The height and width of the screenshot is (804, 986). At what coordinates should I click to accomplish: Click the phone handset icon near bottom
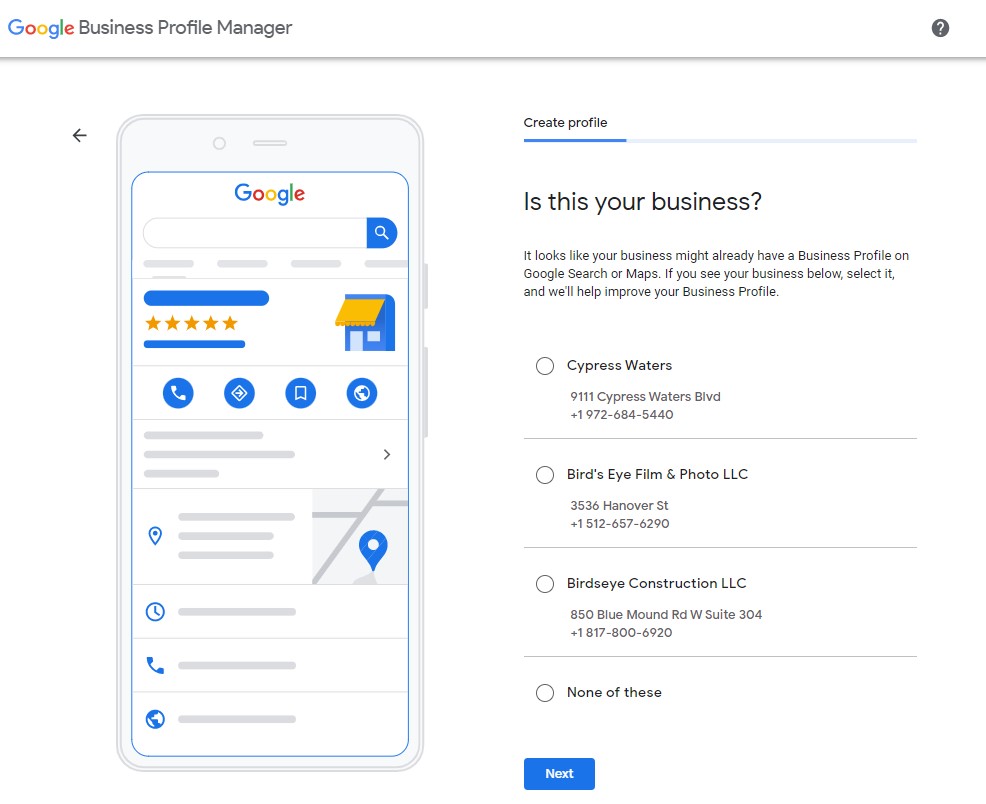[x=155, y=665]
